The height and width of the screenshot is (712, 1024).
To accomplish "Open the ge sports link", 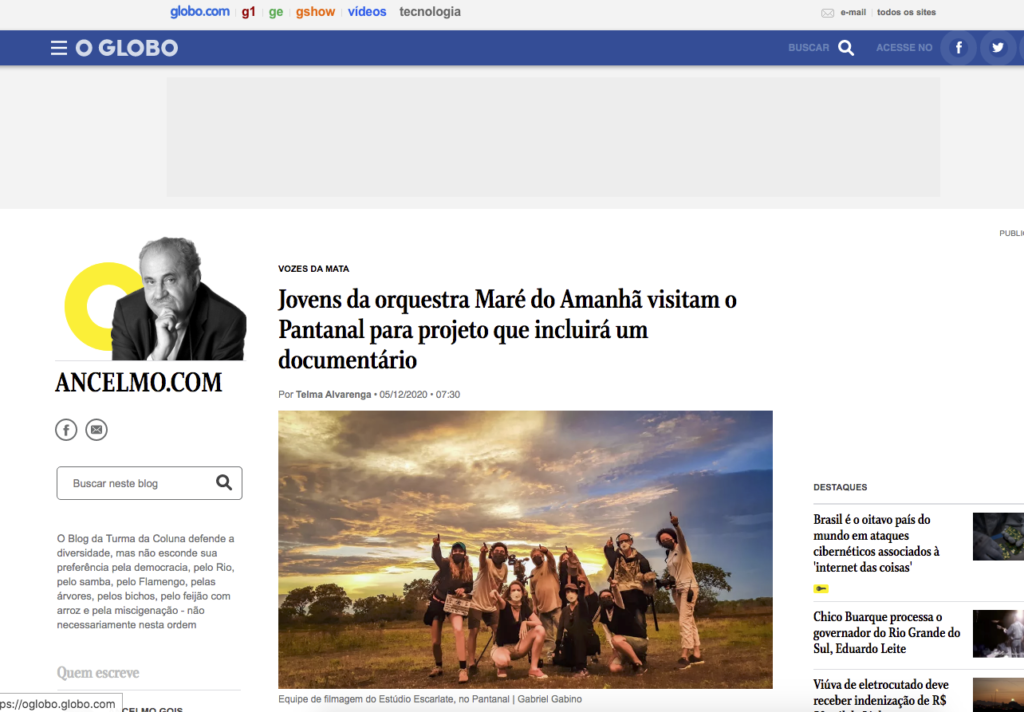I will coord(276,12).
